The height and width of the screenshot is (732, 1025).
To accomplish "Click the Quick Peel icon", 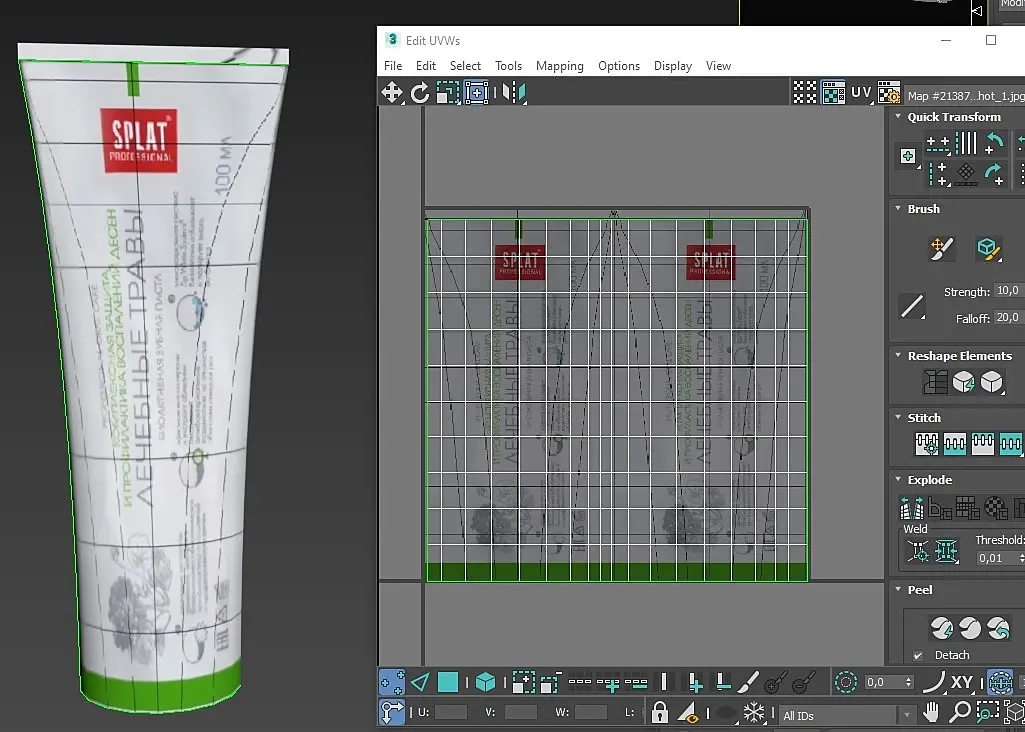I will [x=941, y=628].
